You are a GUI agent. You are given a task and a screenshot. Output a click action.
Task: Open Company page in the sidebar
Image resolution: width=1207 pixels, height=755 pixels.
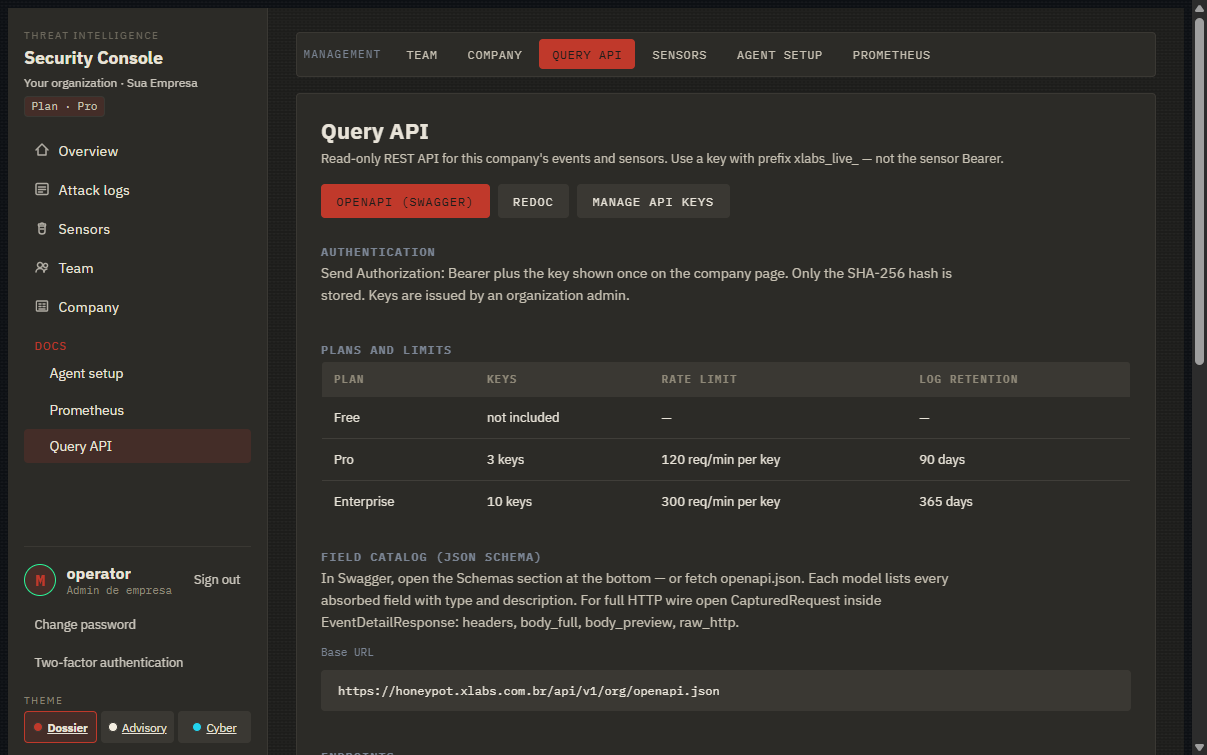pos(137,307)
